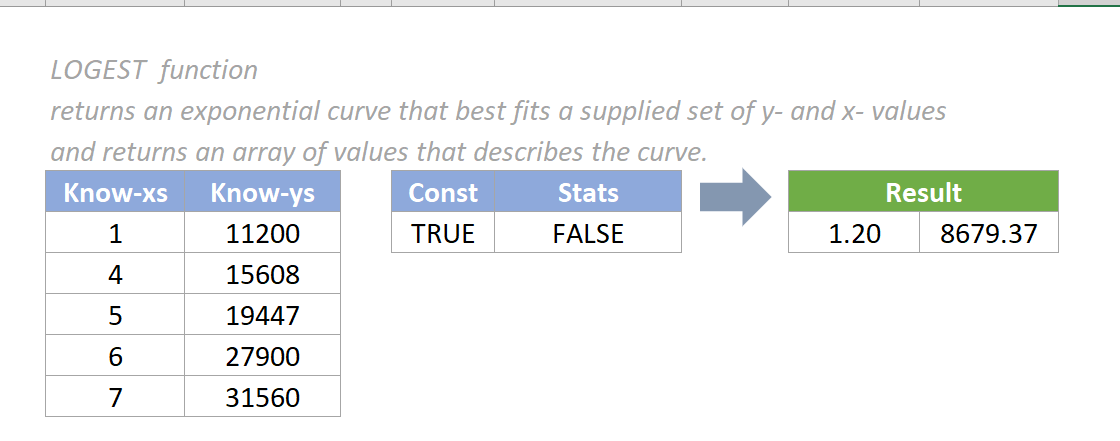This screenshot has width=1120, height=441.
Task: Select the Know-xs header cell
Action: point(115,193)
